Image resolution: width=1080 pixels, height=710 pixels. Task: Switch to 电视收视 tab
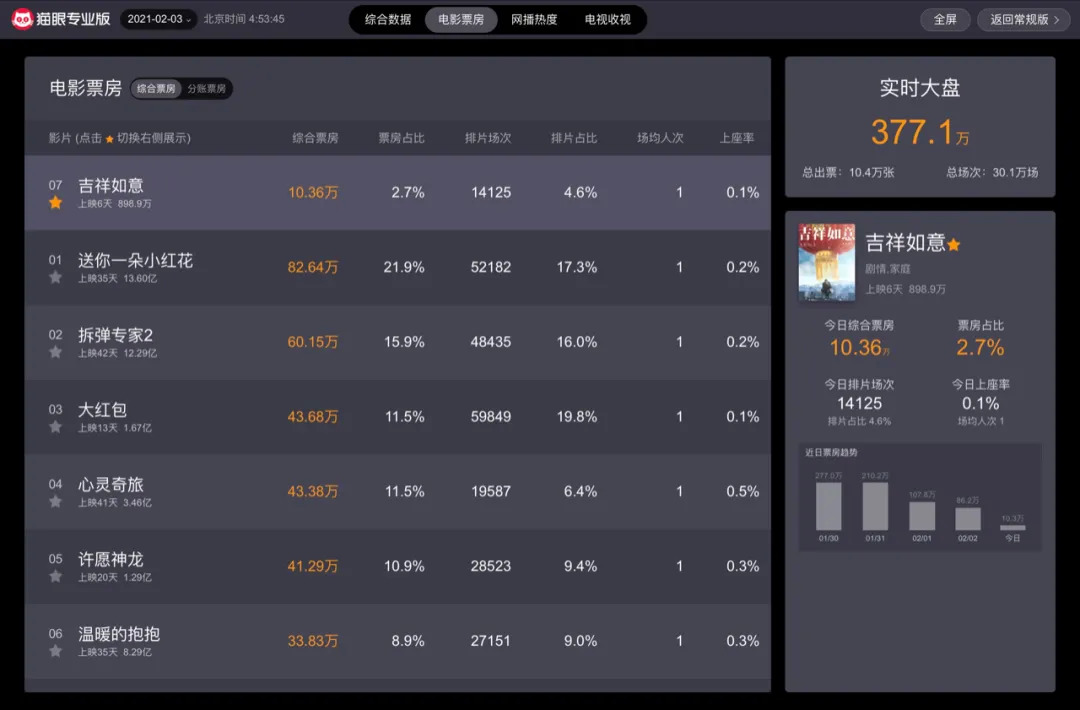point(608,19)
